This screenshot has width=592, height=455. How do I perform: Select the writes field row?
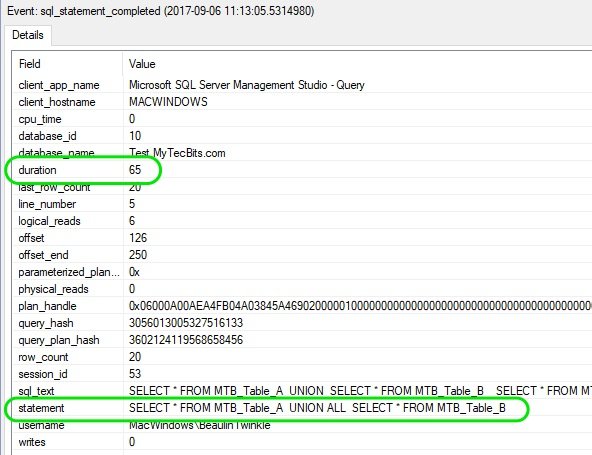302,442
